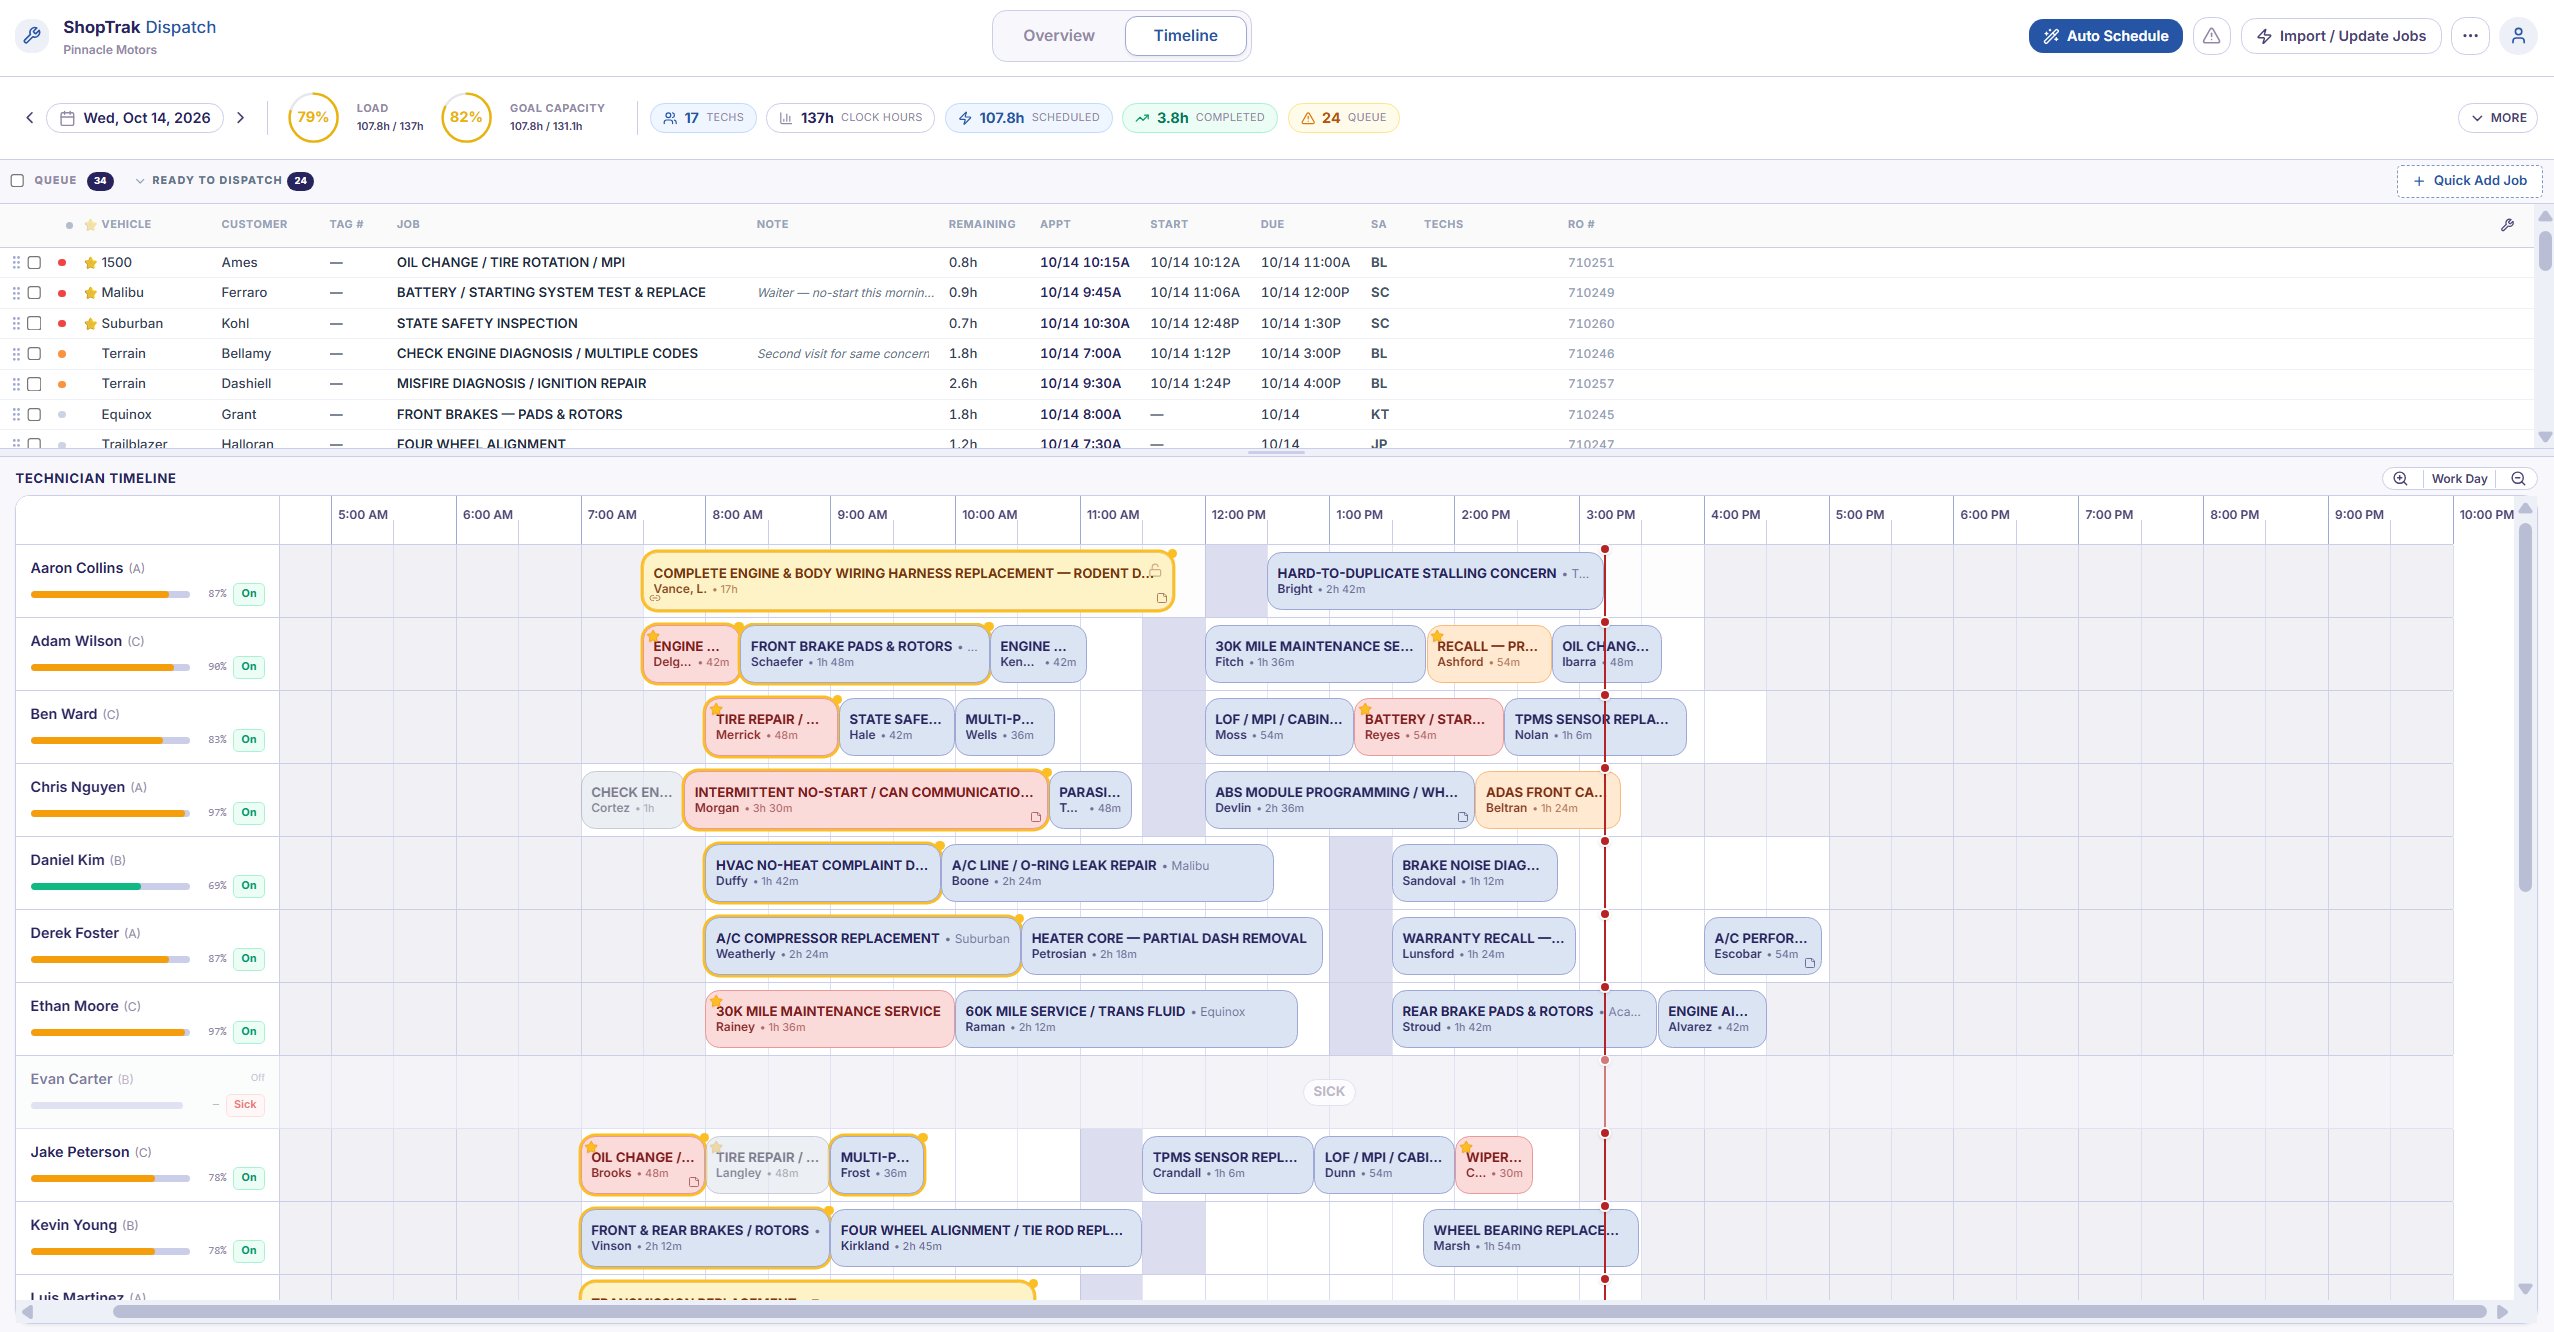Click note icon on Oil Change Brooks job
Image resolution: width=2554 pixels, height=1332 pixels.
(694, 1182)
